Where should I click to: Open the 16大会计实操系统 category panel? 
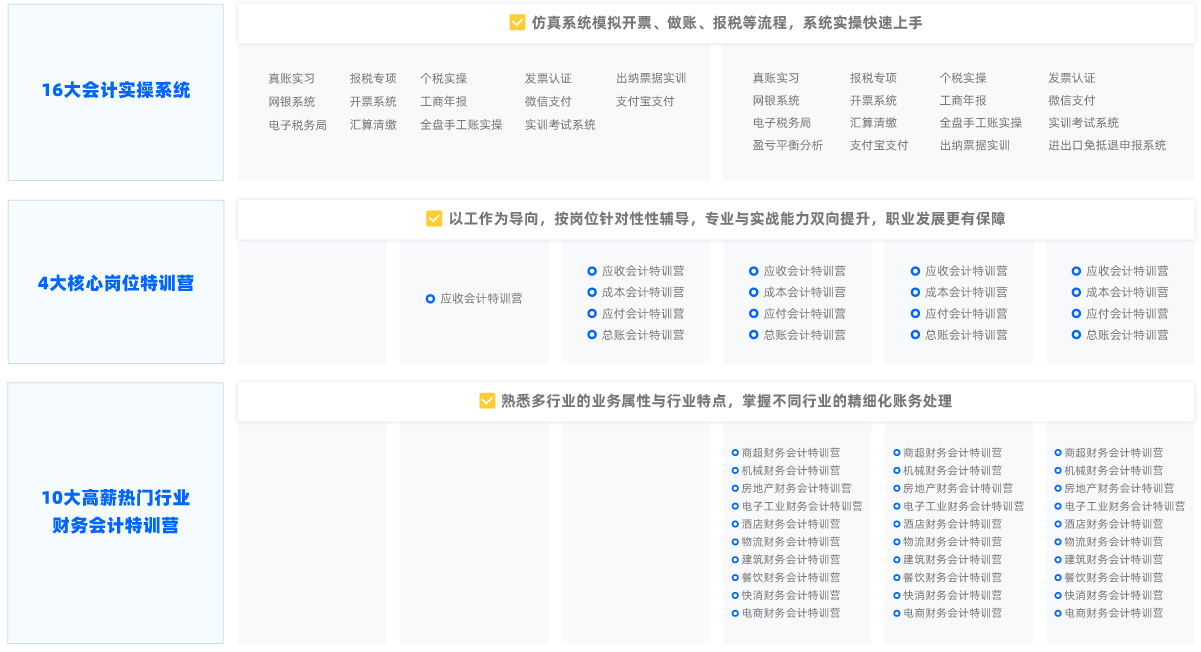point(116,91)
